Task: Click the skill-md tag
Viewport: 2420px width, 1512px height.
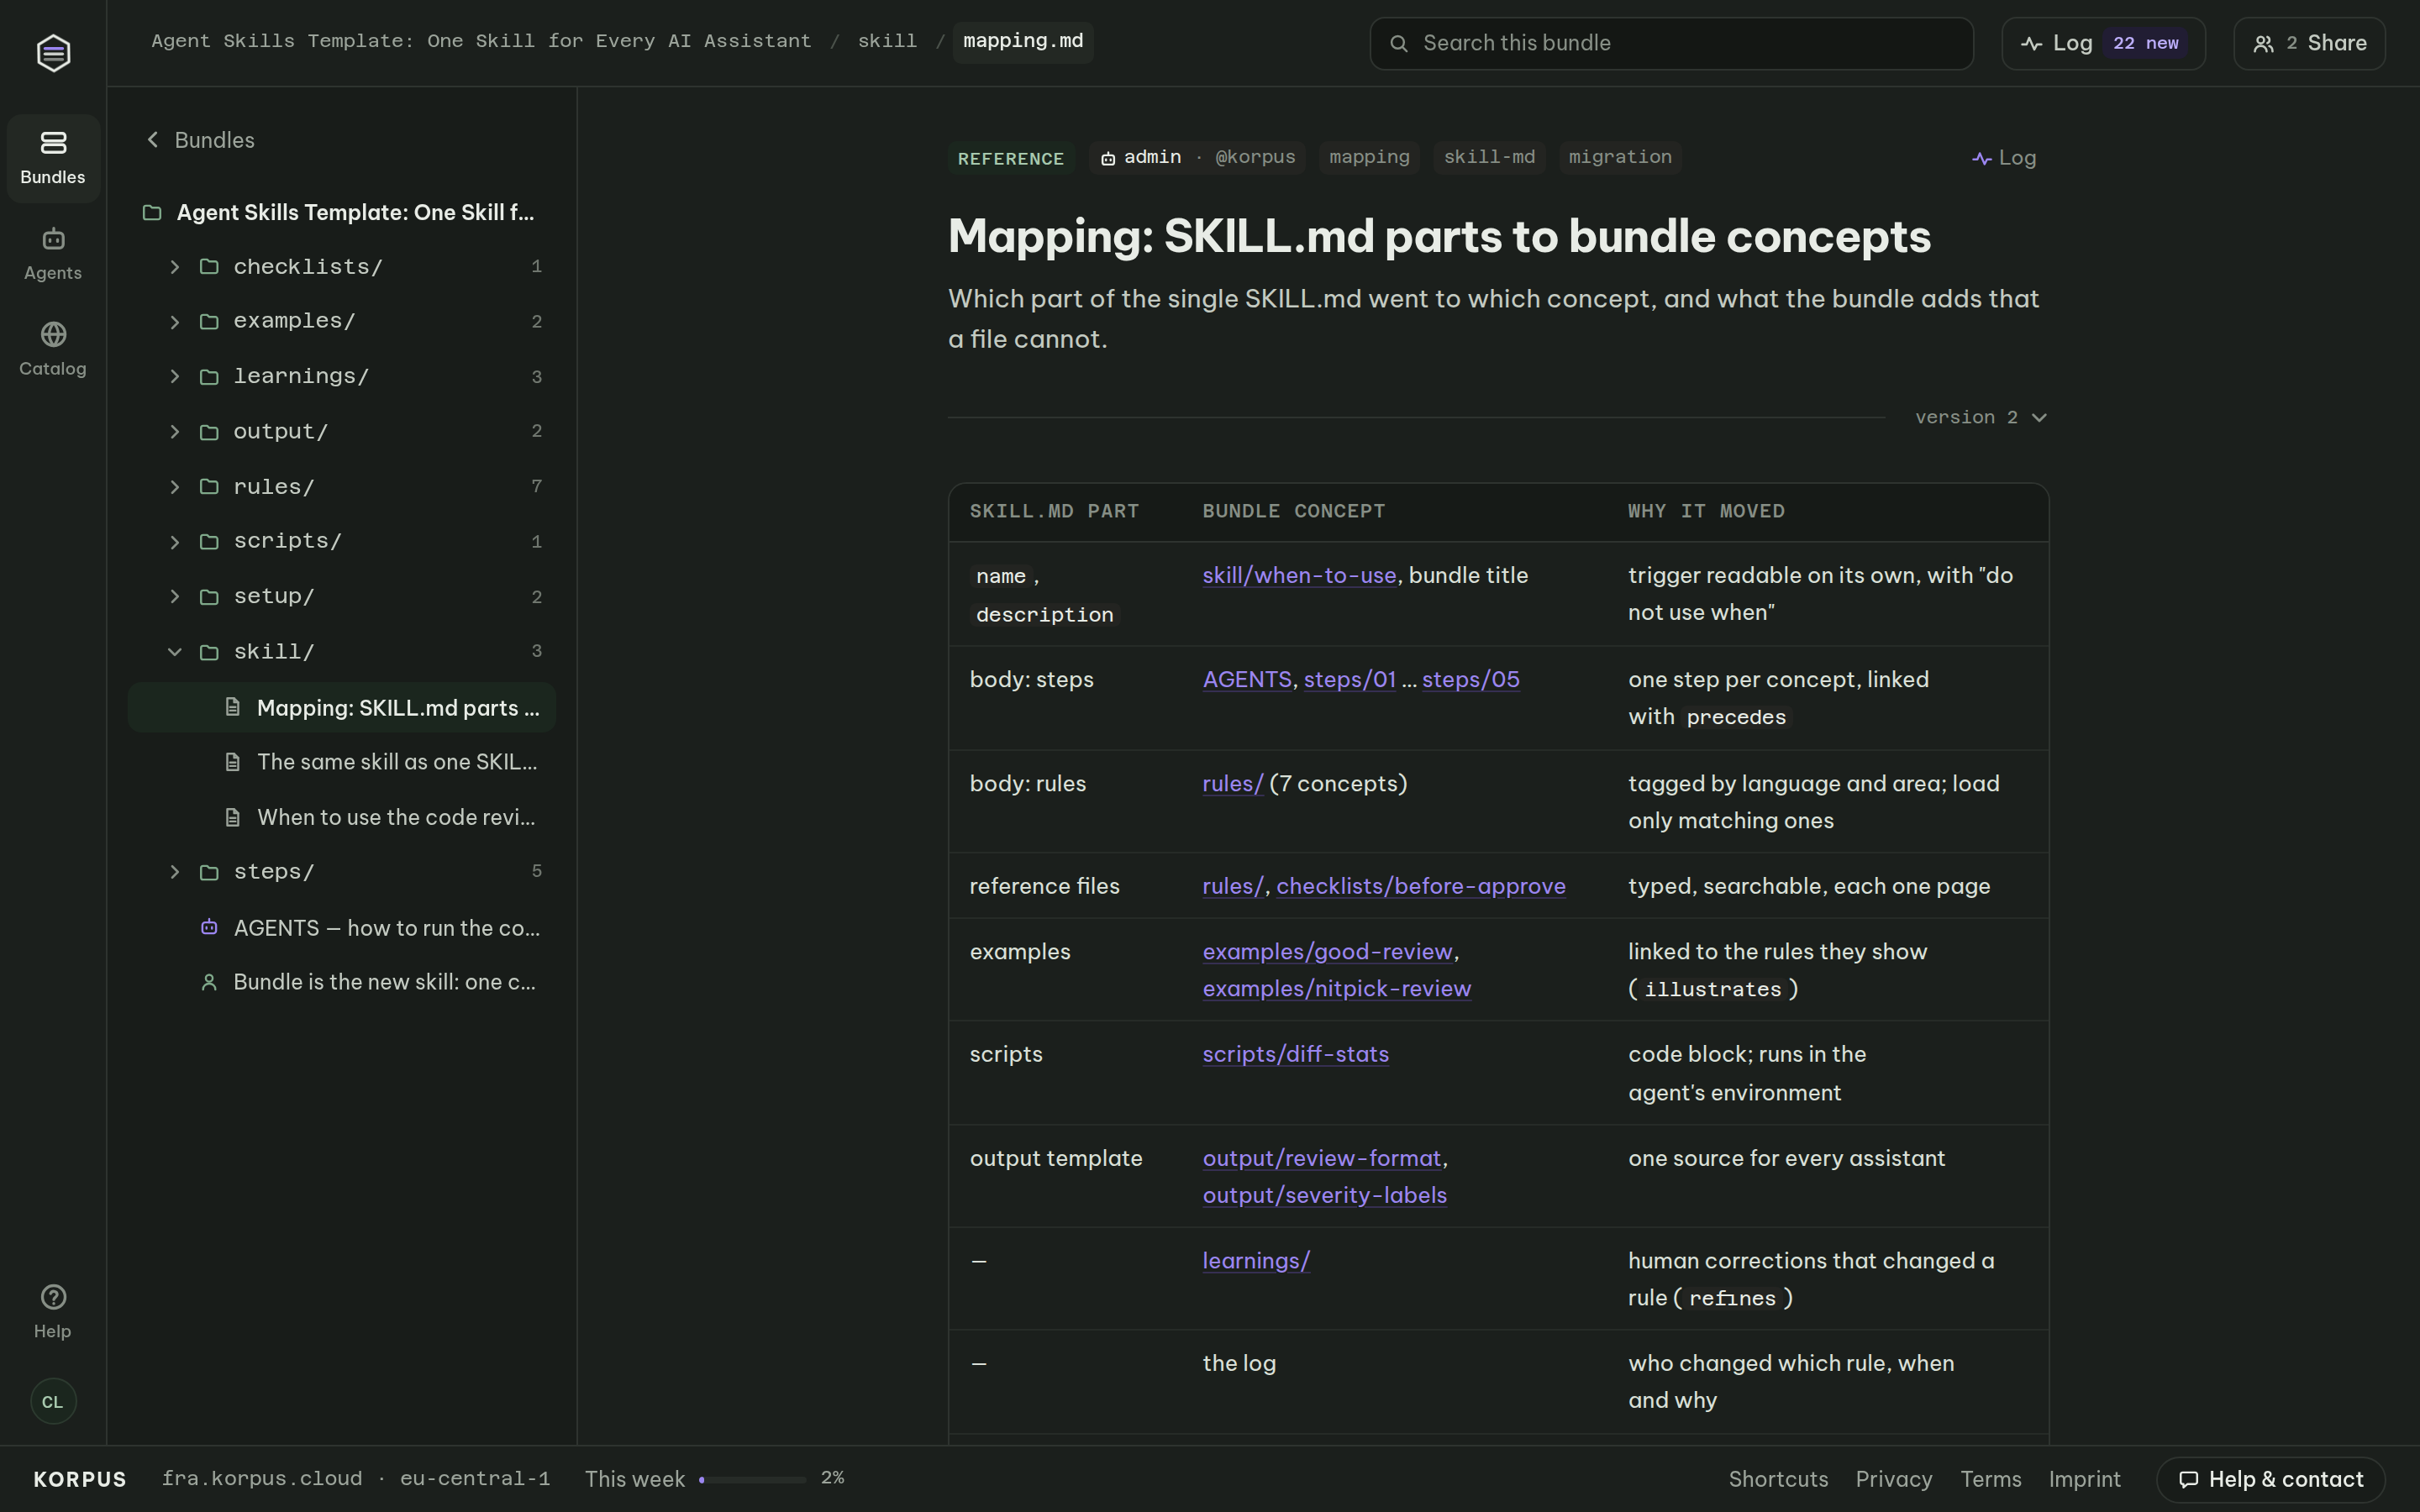Action: tap(1489, 157)
